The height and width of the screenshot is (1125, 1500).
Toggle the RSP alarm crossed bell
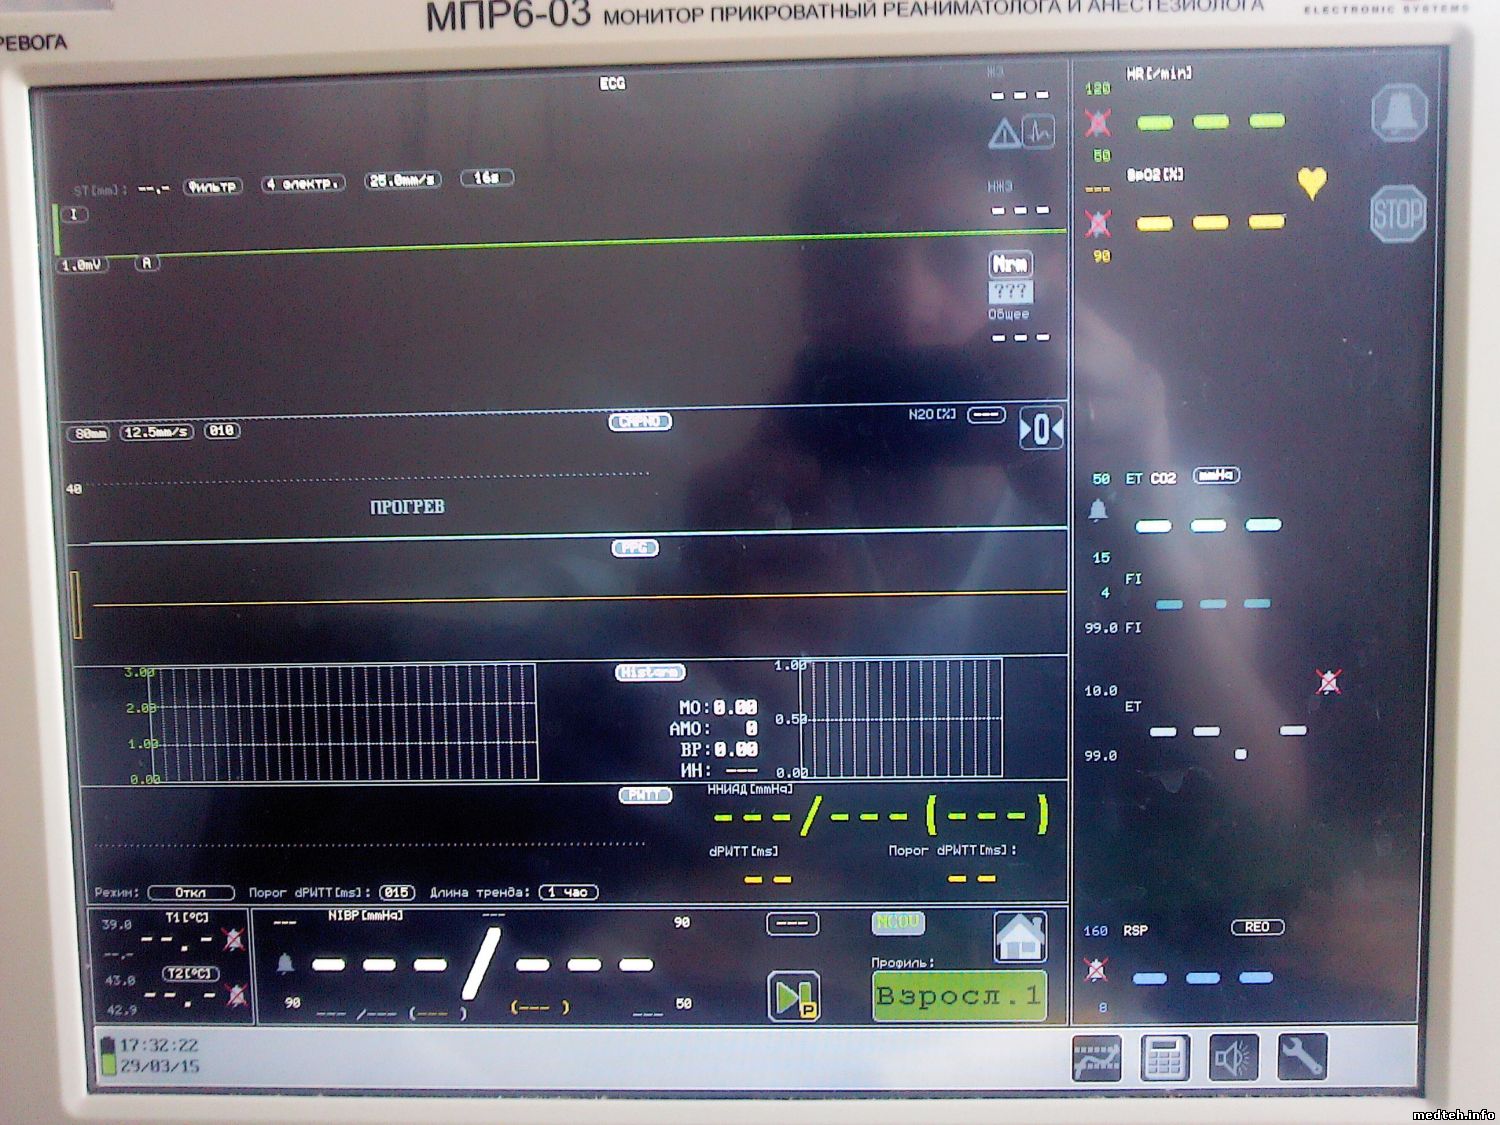(x=1096, y=969)
